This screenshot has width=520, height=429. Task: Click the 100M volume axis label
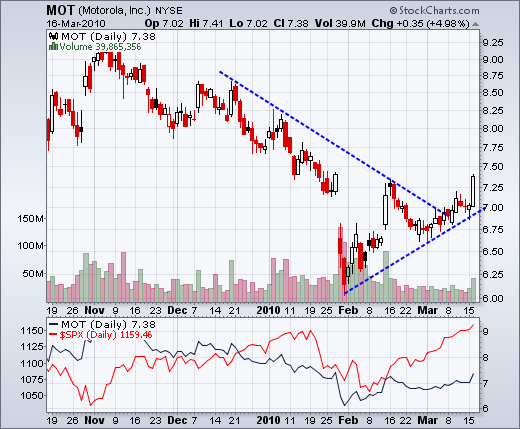pos(30,246)
